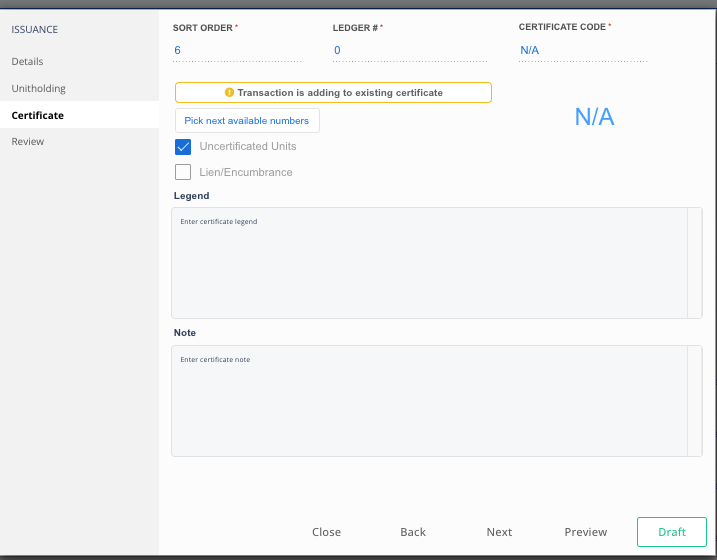Click the existing certificate warning banner
Image resolution: width=717 pixels, height=560 pixels.
coord(333,92)
